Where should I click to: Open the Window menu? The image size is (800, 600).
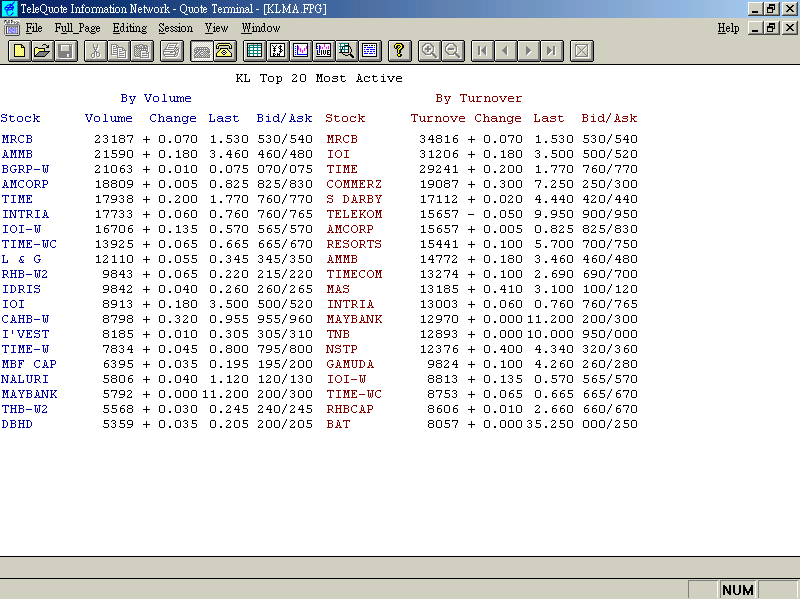(261, 28)
